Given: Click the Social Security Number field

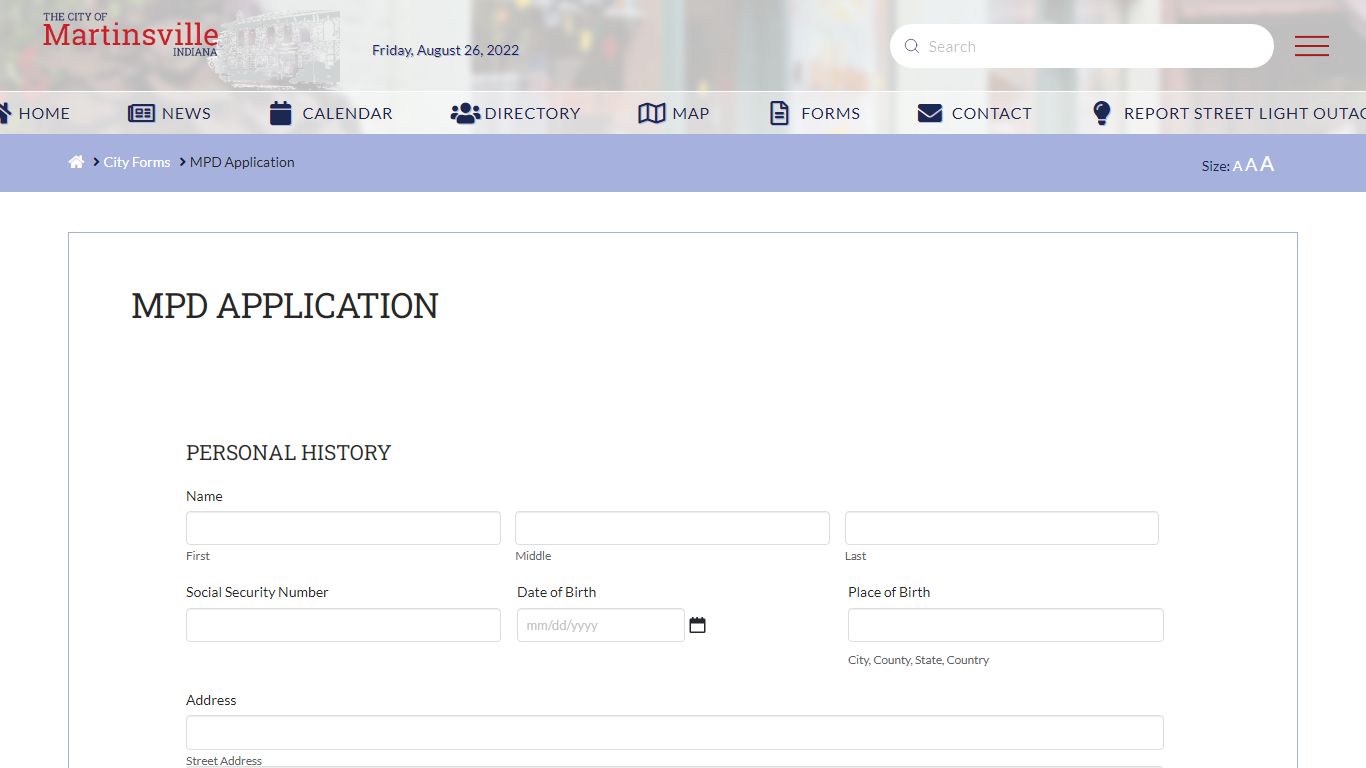Looking at the screenshot, I should (343, 625).
